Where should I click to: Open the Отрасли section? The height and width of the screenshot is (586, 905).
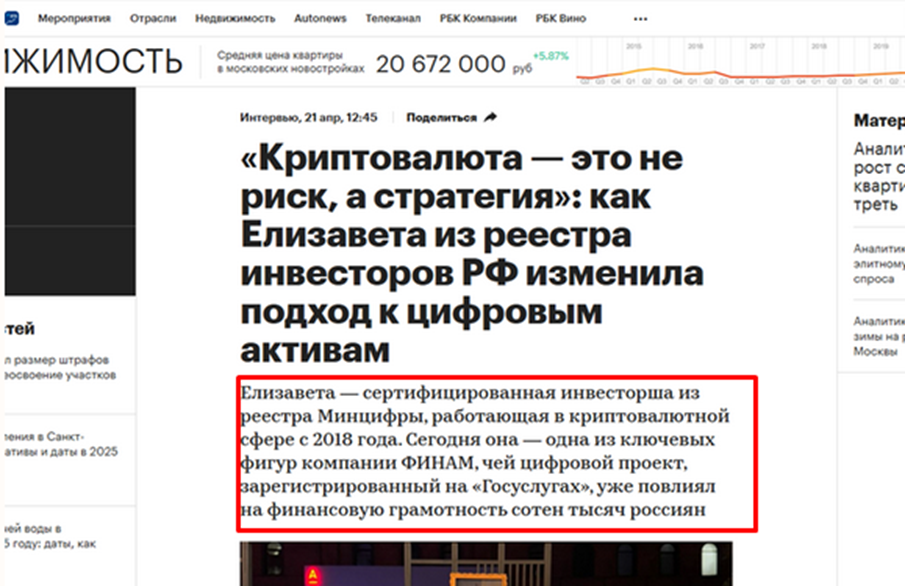tap(152, 17)
